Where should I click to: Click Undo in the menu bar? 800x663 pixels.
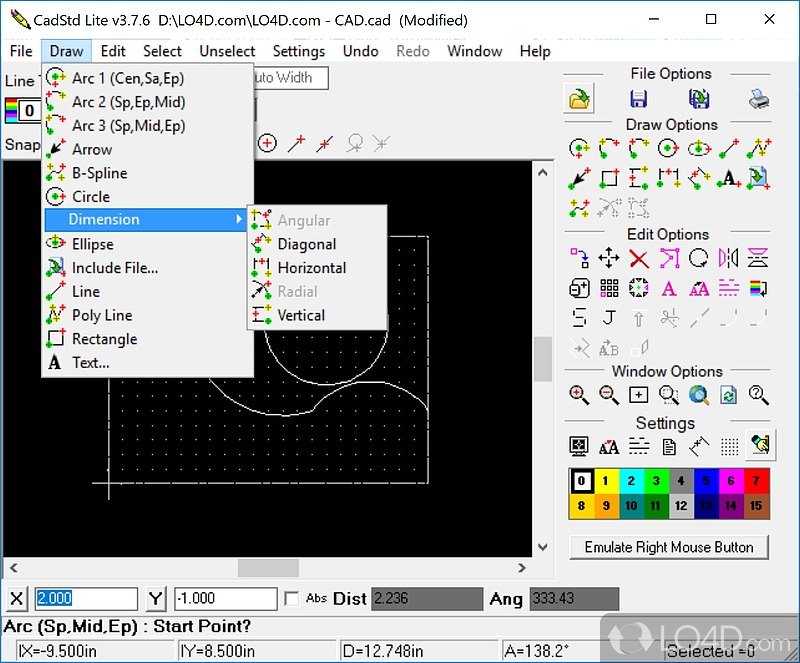tap(361, 51)
